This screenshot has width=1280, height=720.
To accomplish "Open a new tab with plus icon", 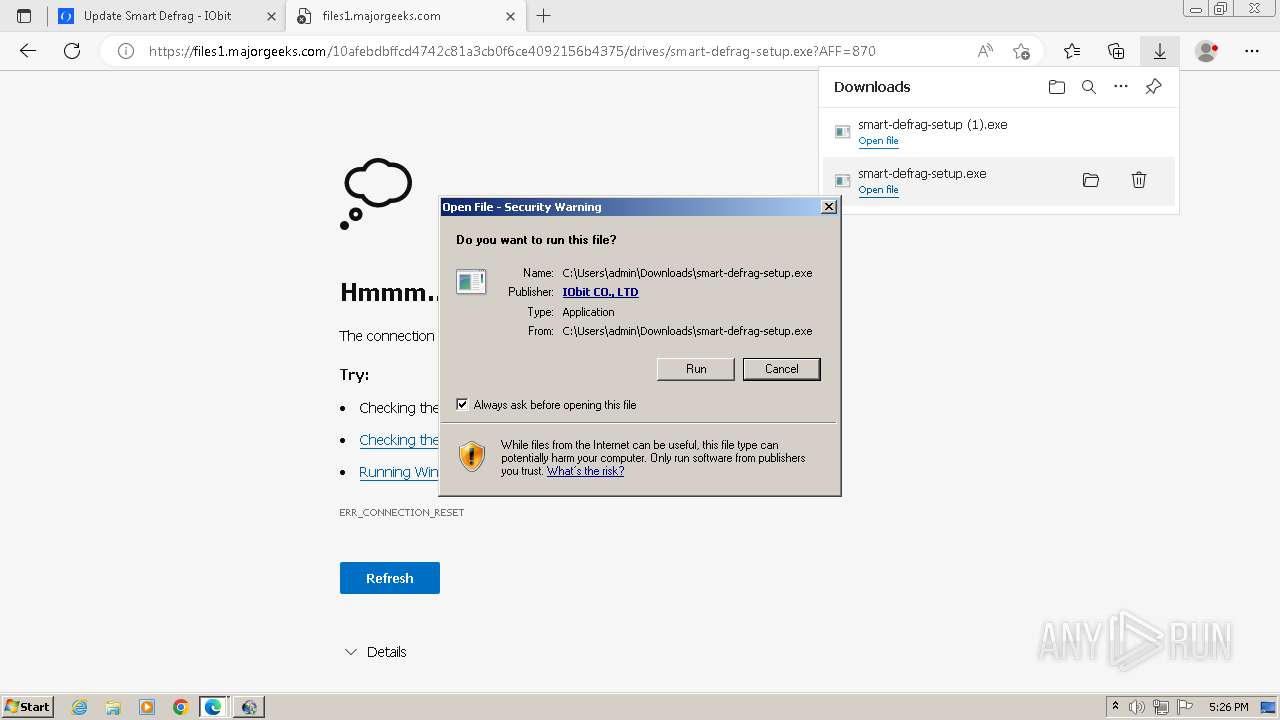I will point(544,16).
